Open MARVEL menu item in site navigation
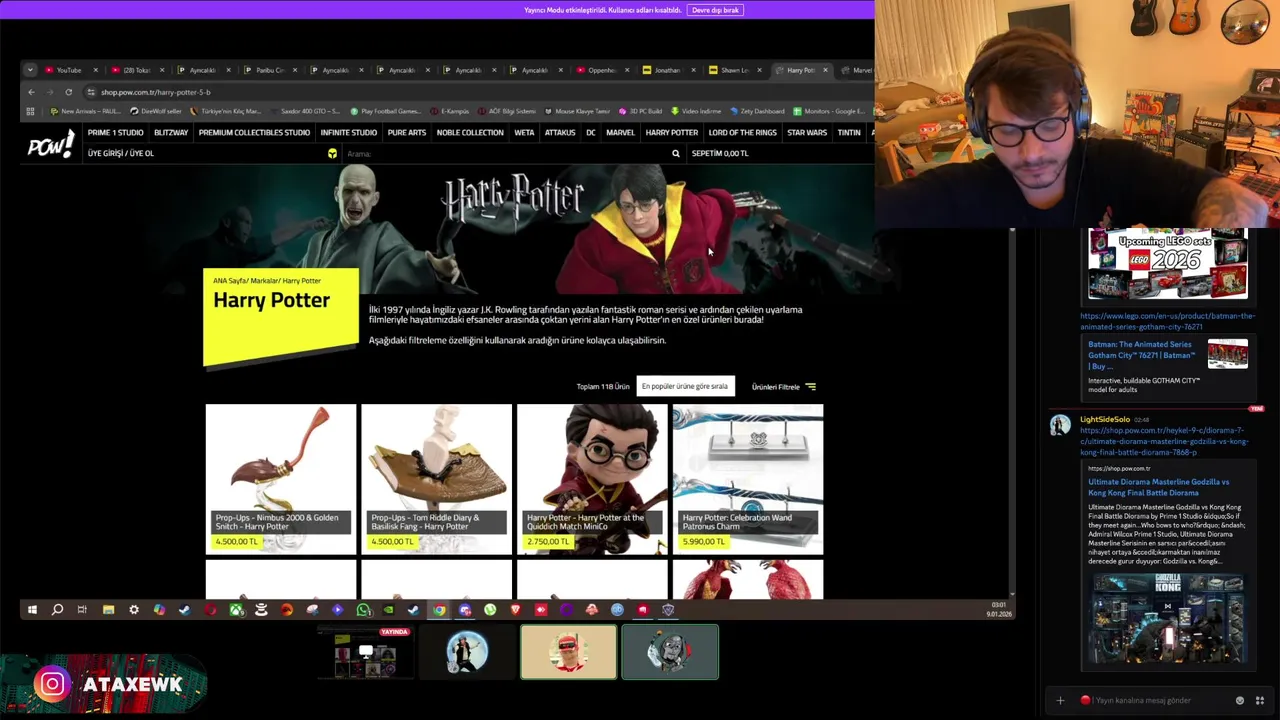Image resolution: width=1280 pixels, height=720 pixels. 620,132
